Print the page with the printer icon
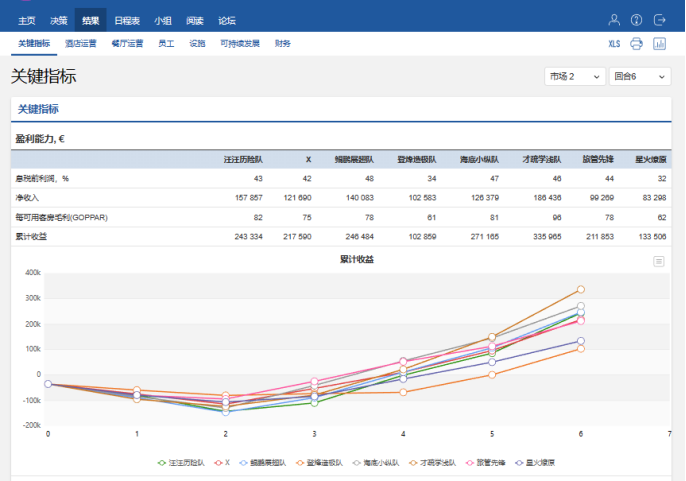686x481 pixels. (637, 43)
